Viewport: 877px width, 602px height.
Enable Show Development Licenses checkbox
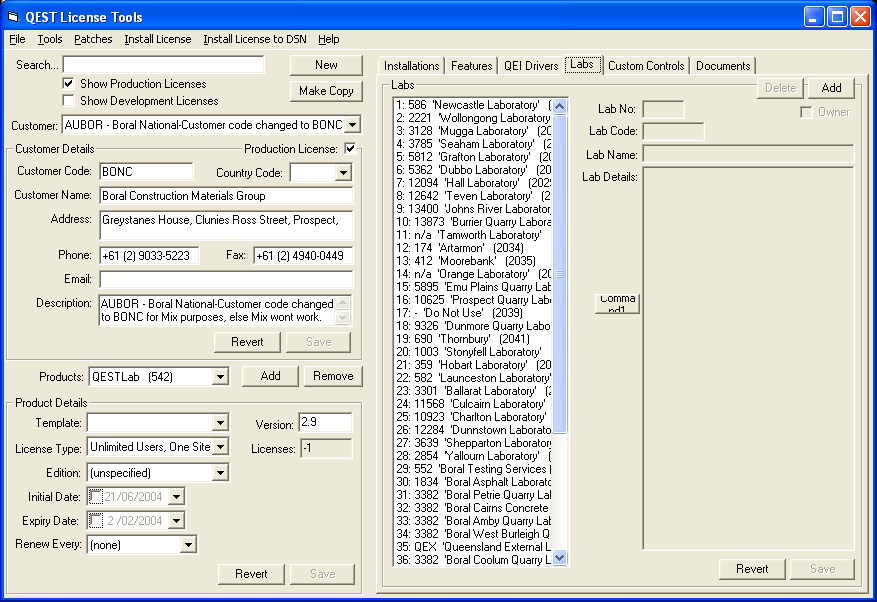[68, 101]
